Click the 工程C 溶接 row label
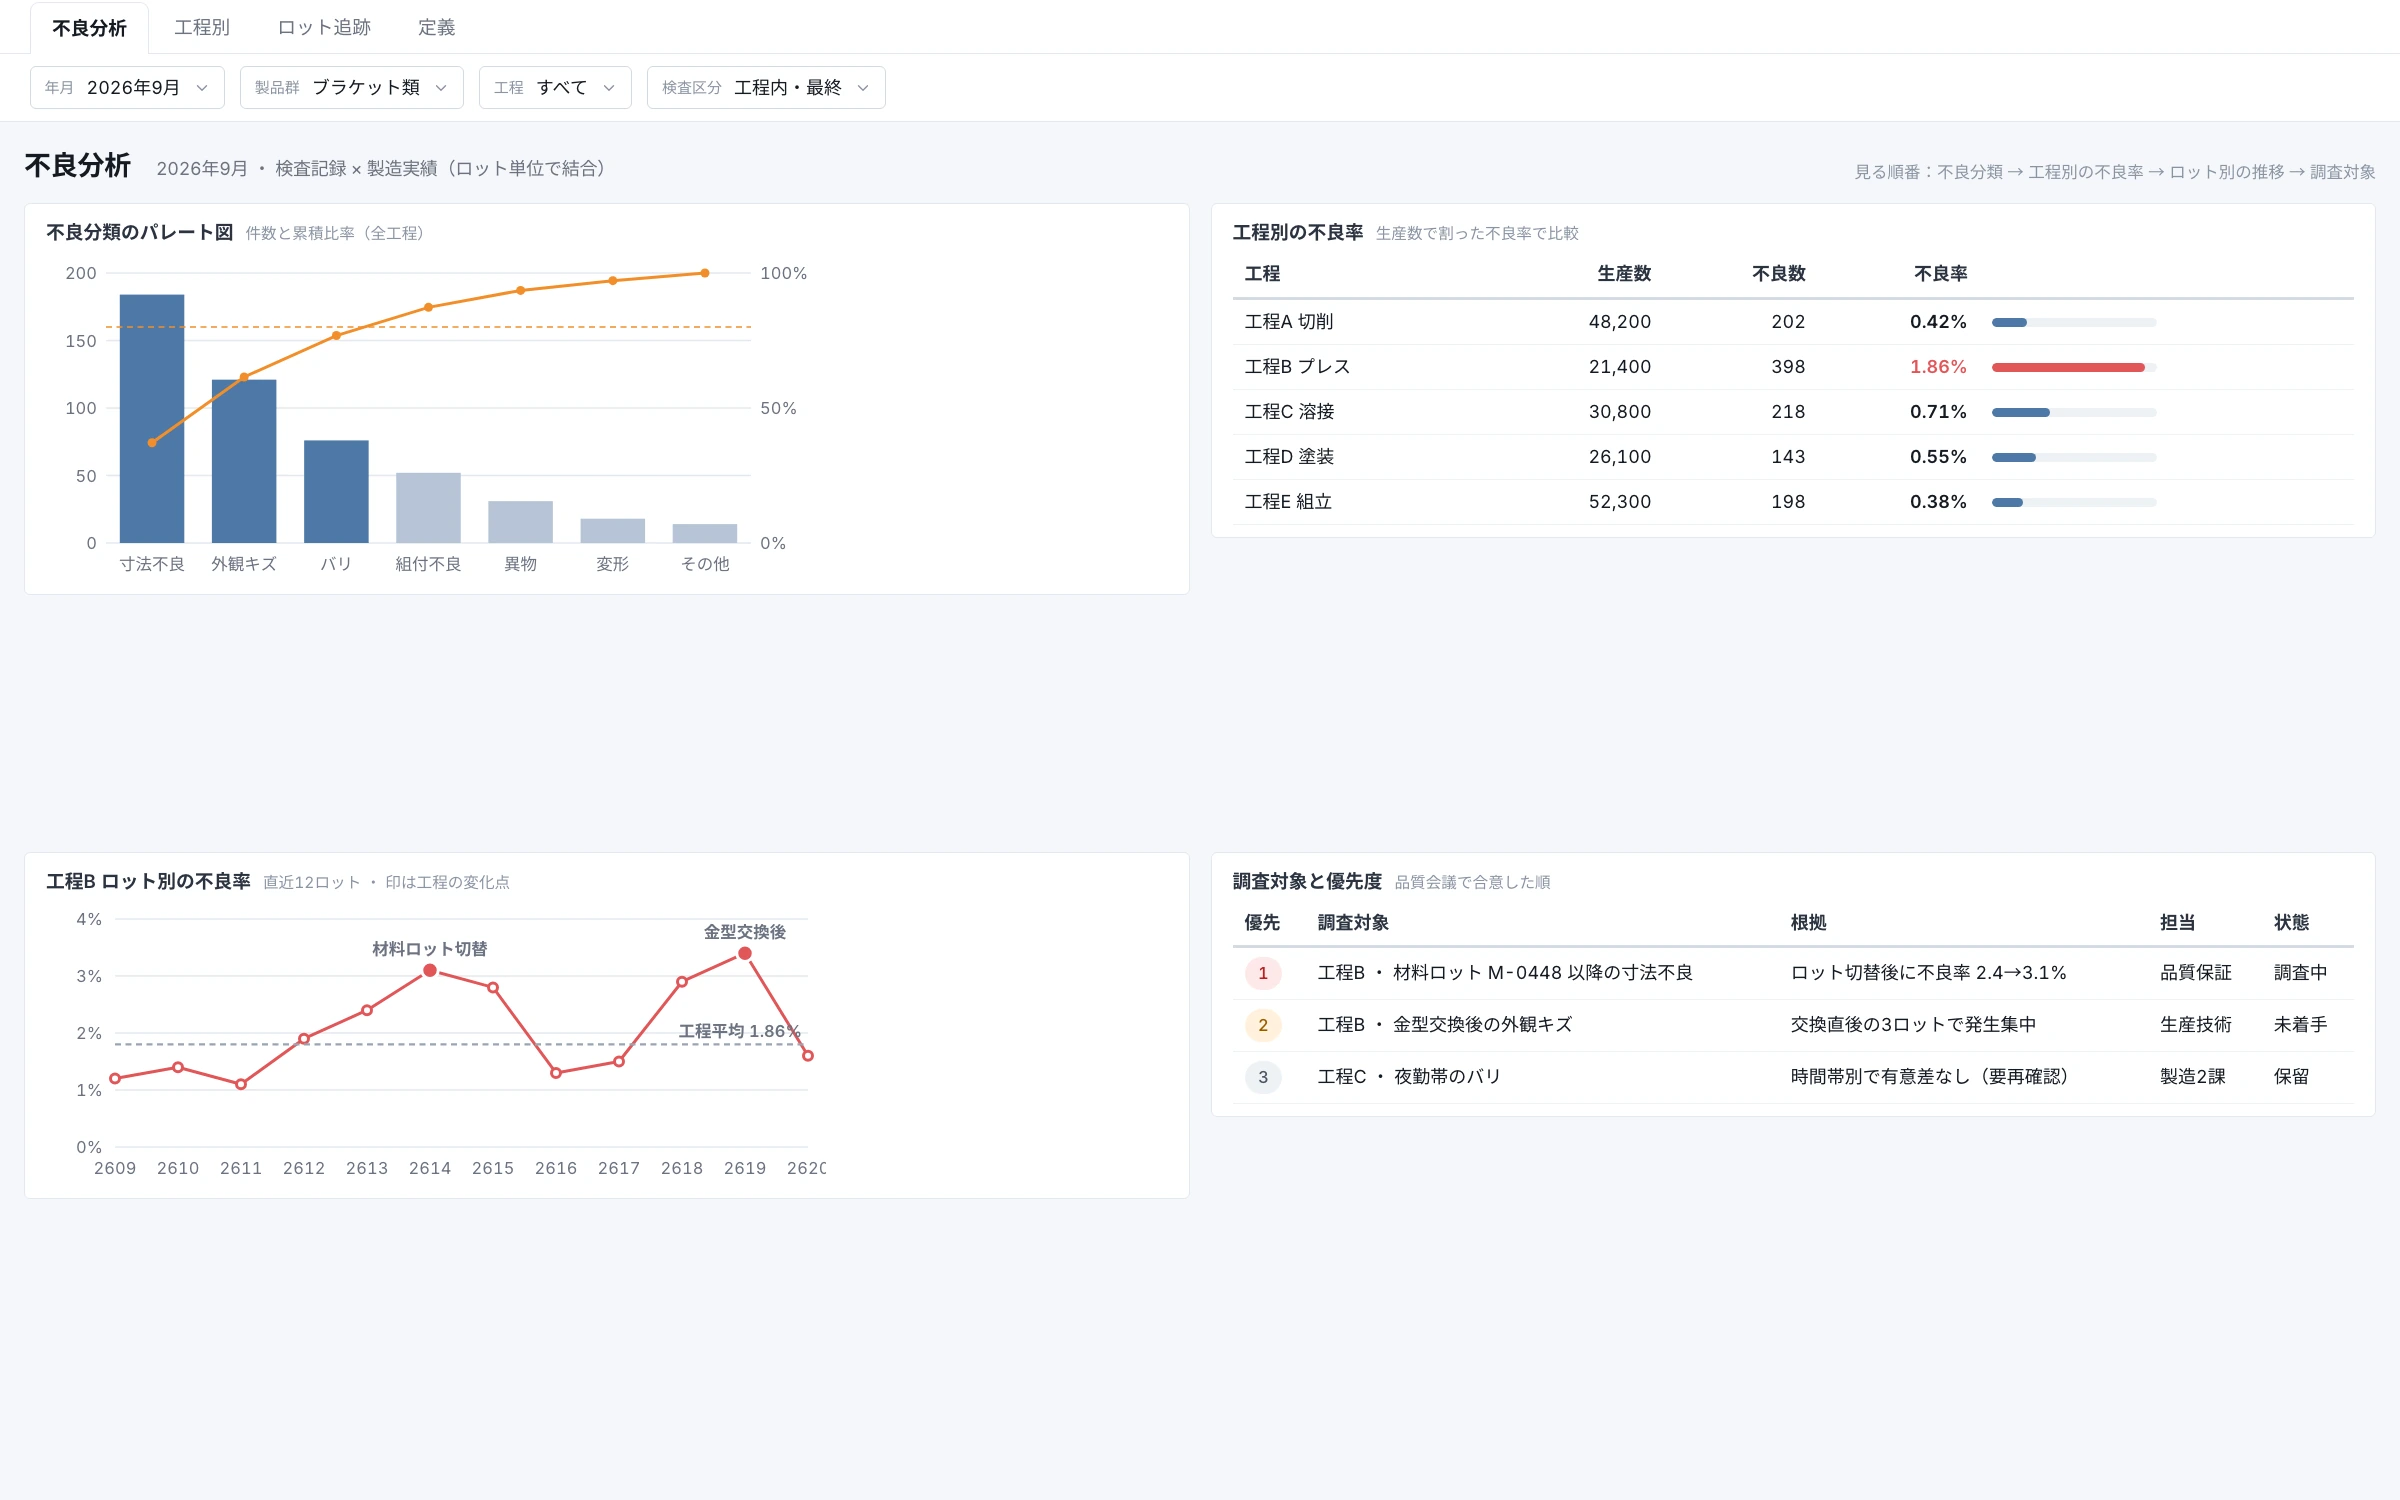Viewport: 2400px width, 1500px height. 1289,412
